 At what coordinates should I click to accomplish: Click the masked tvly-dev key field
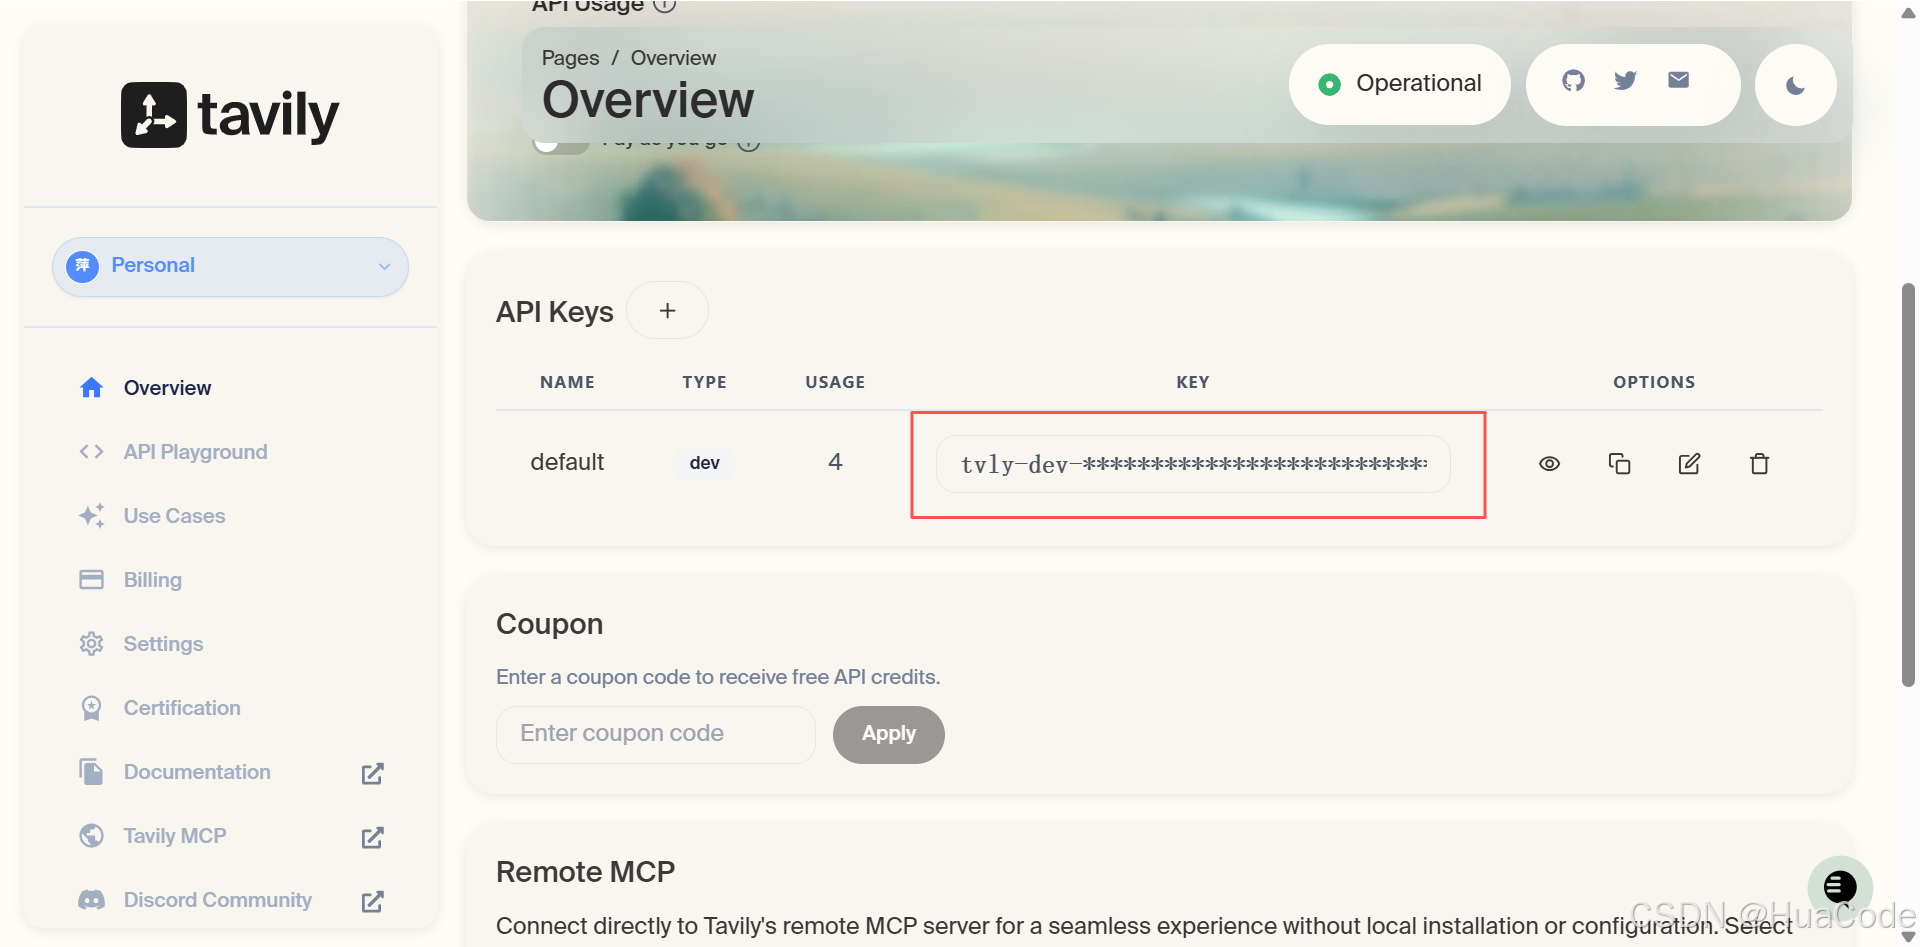pos(1193,464)
